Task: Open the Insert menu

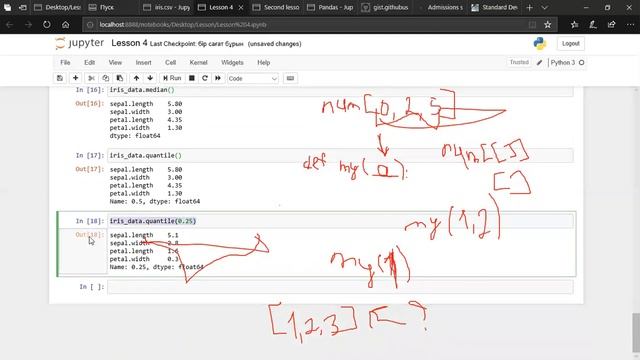Action: (x=143, y=62)
